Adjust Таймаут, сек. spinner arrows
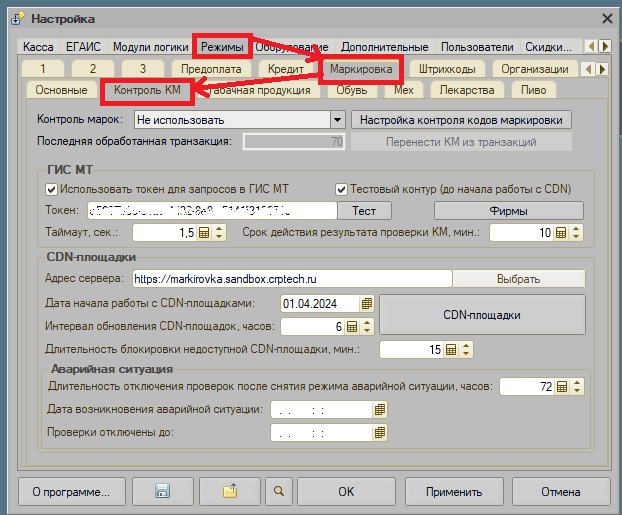The image size is (622, 515). pyautogui.click(x=219, y=233)
